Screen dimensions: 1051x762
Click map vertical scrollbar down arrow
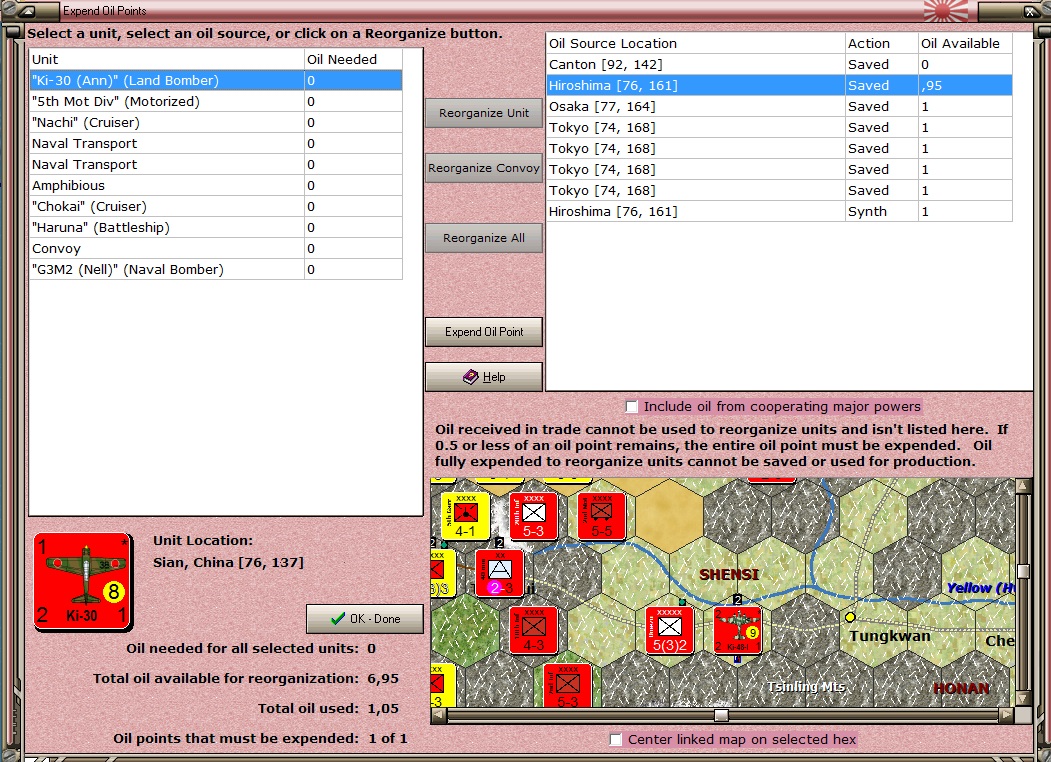pyautogui.click(x=1023, y=699)
